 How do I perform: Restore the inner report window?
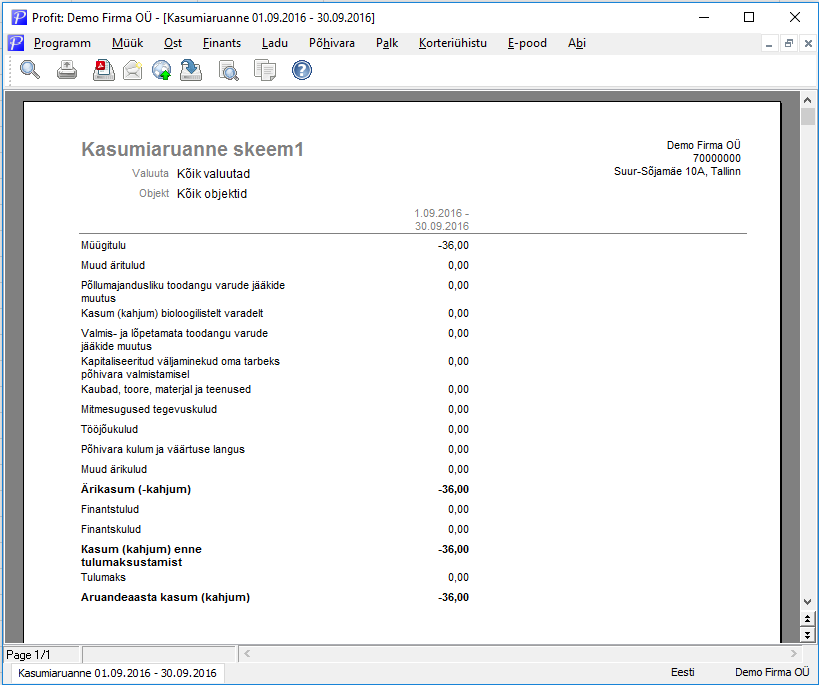coord(789,44)
